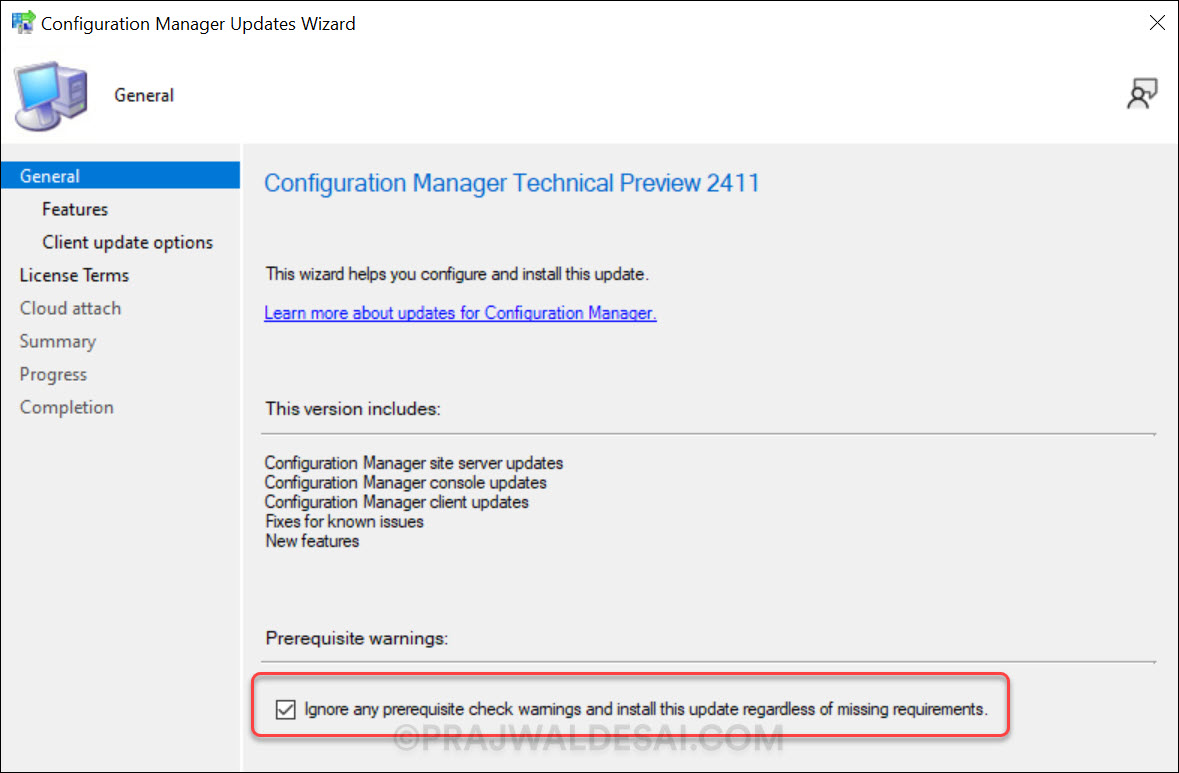Image resolution: width=1179 pixels, height=773 pixels.
Task: Click the Configuration Manager title bar icon
Action: [x=23, y=23]
